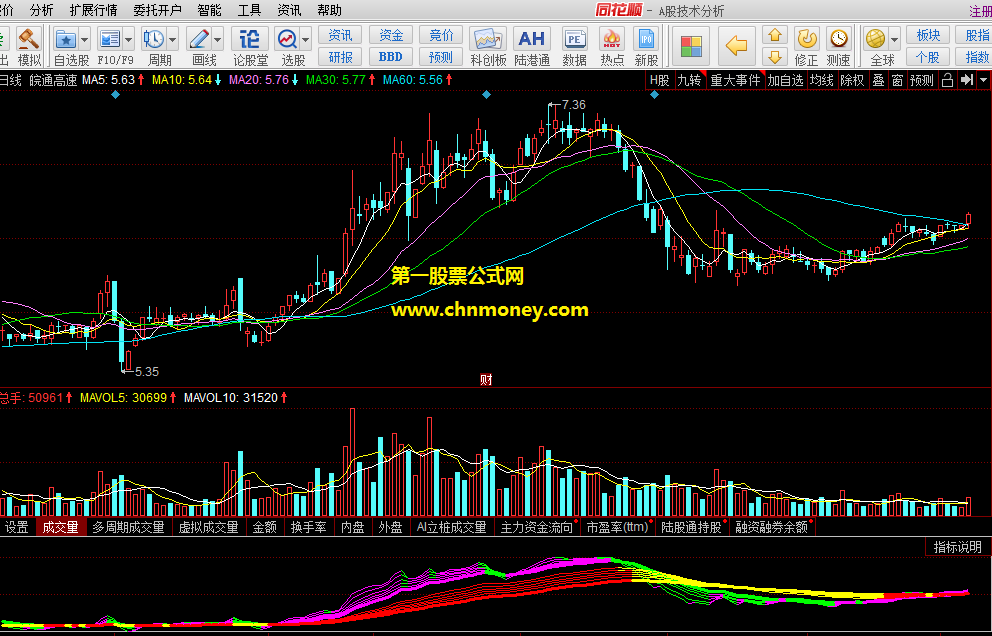992x636 pixels.
Task: Switch to the 融资融券余额 tab
Action: click(773, 527)
